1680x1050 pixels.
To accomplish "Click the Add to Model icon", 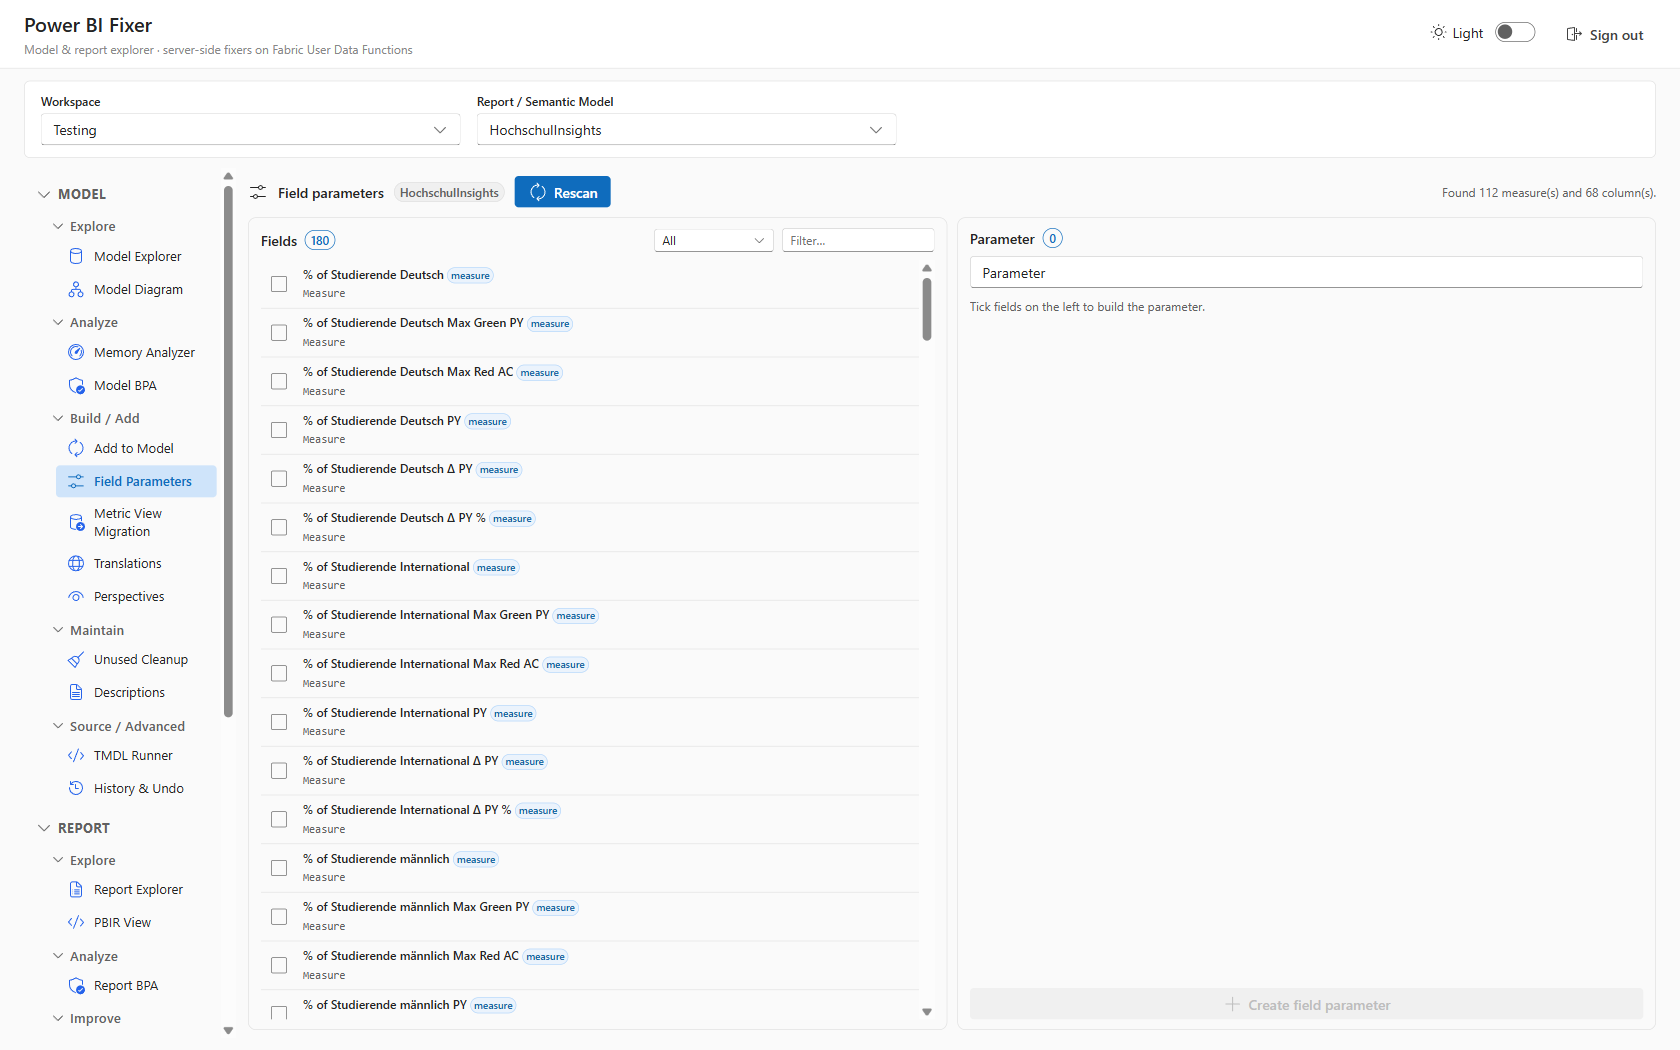I will (76, 448).
